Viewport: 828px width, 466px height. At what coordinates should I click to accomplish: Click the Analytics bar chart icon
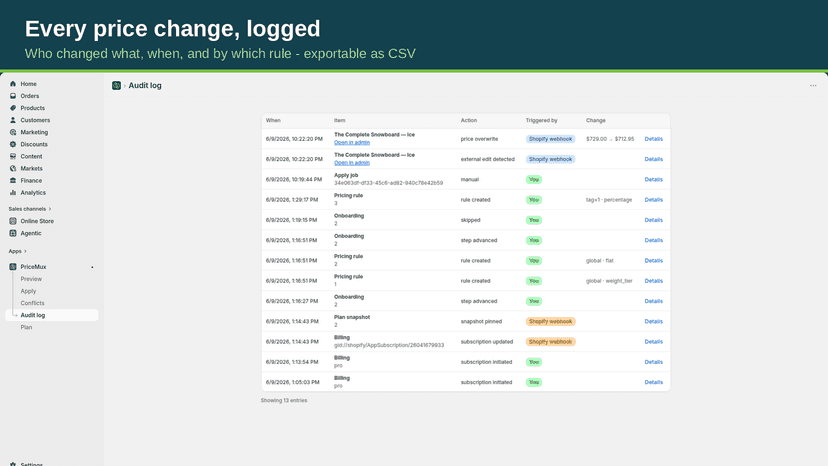[x=13, y=193]
